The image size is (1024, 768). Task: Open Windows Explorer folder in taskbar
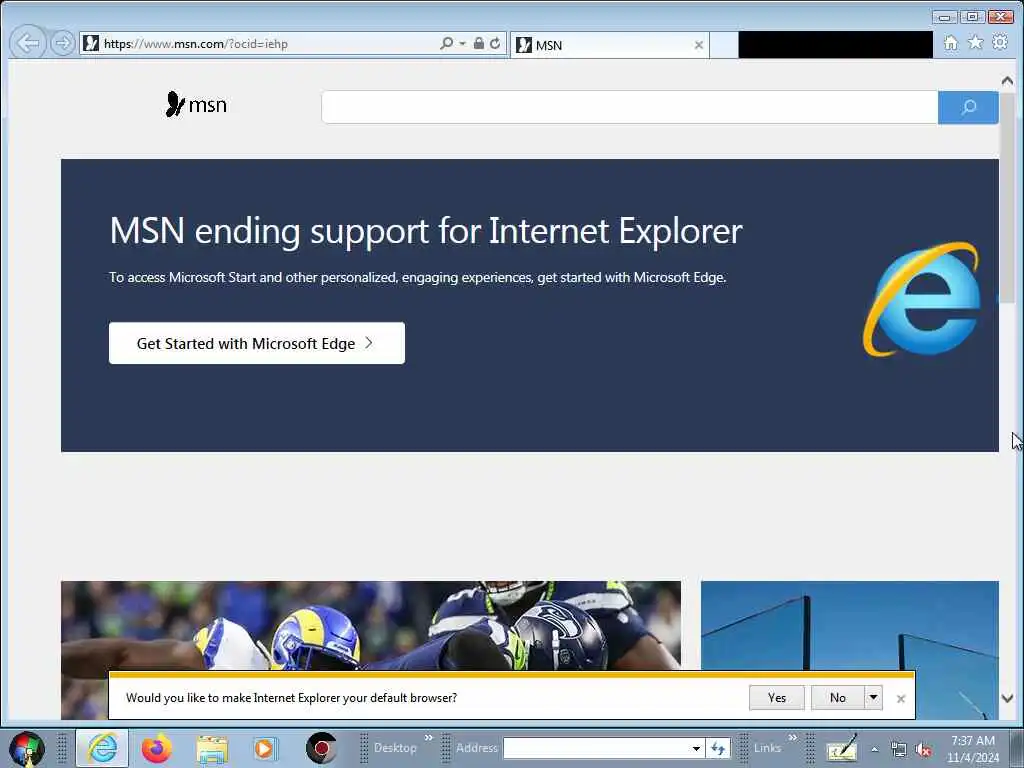coord(212,748)
